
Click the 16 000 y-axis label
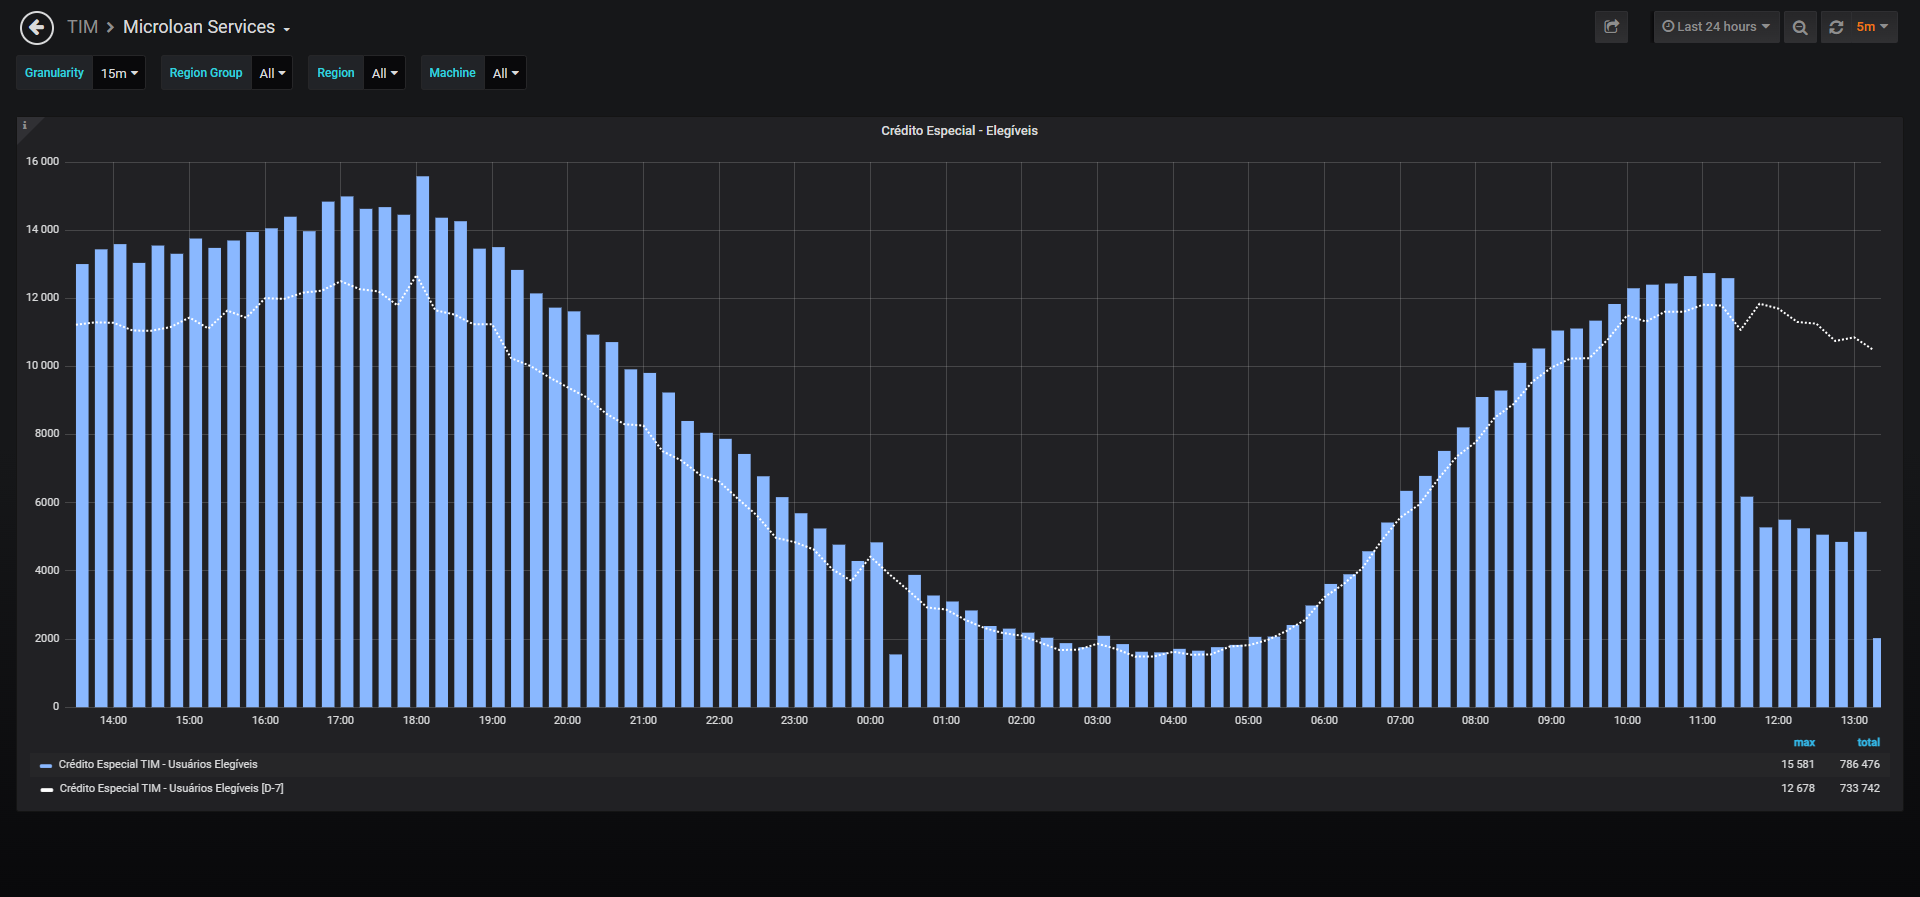tap(42, 161)
